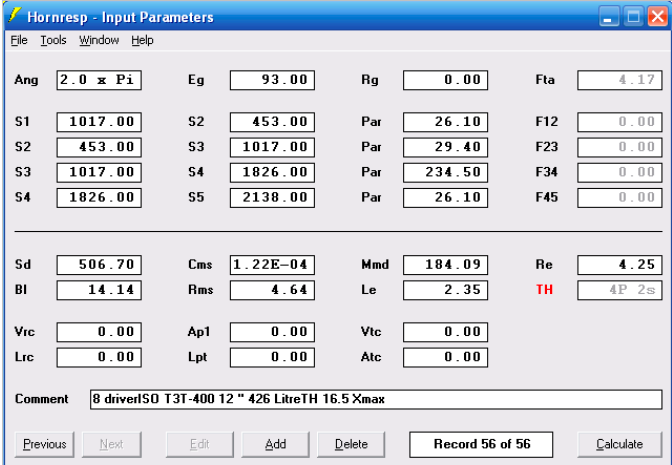Click the Eg field with 93.00
Screen dimensions: 672x465
click(x=272, y=80)
